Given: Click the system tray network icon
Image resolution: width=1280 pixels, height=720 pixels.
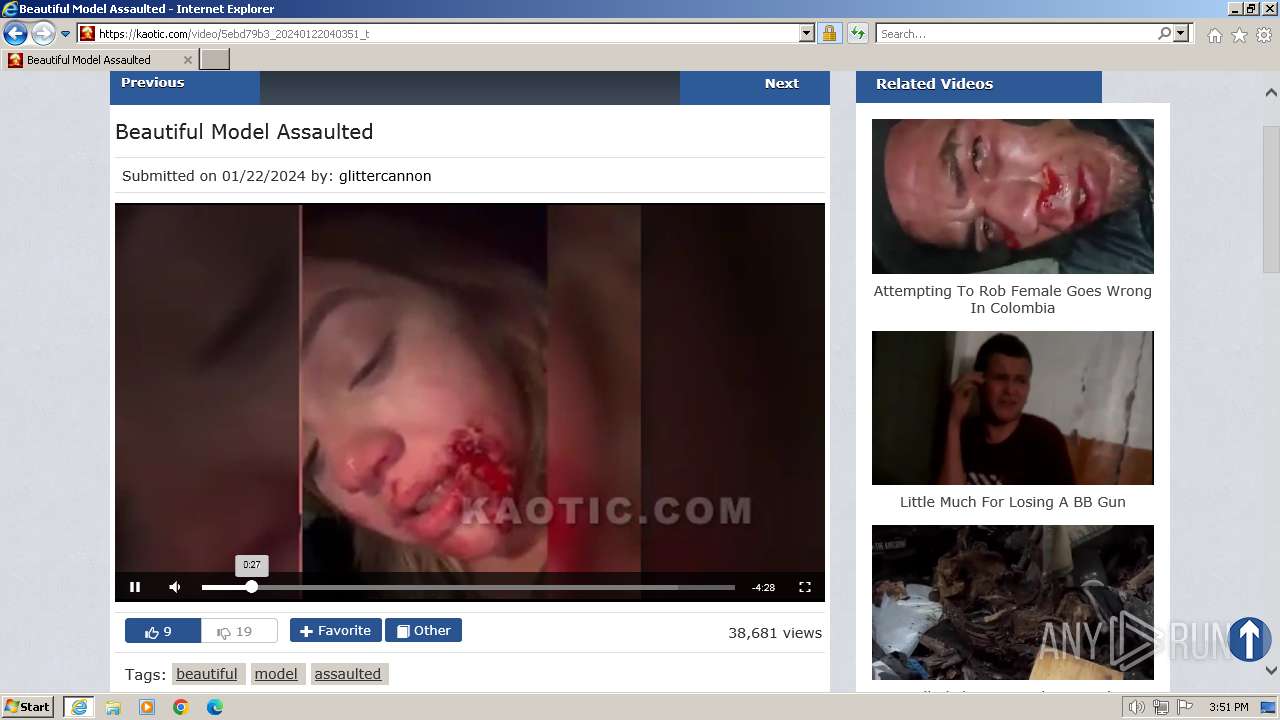Looking at the screenshot, I should click(1161, 707).
